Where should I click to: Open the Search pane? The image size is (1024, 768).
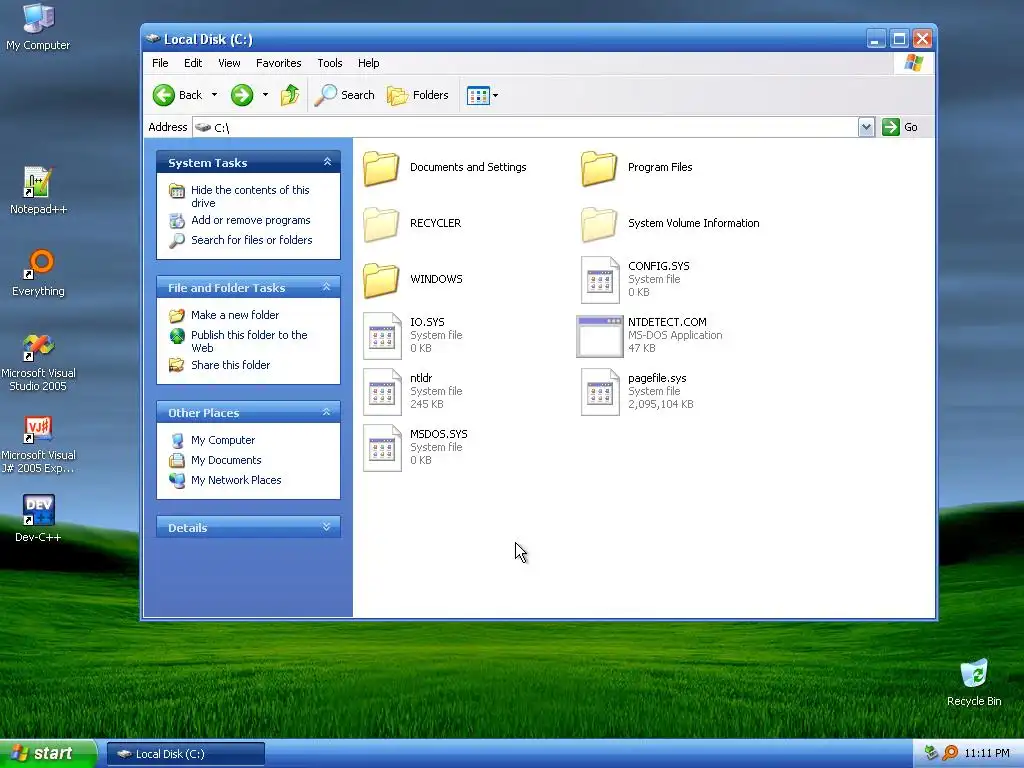344,95
